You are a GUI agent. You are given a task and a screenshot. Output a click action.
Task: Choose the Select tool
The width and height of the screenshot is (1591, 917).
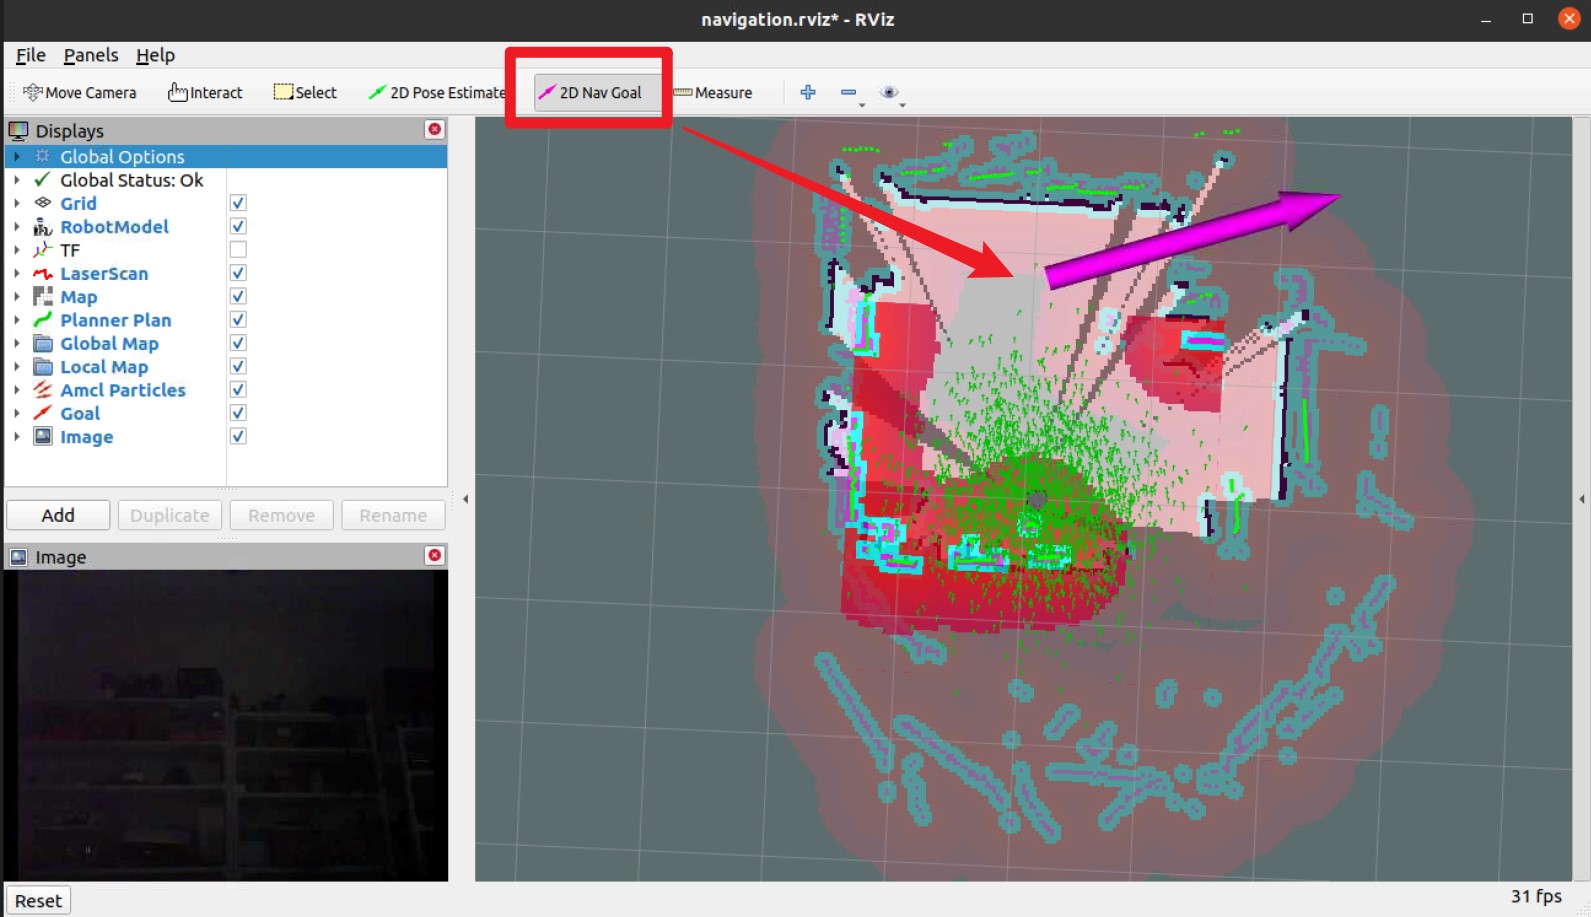[x=305, y=93]
